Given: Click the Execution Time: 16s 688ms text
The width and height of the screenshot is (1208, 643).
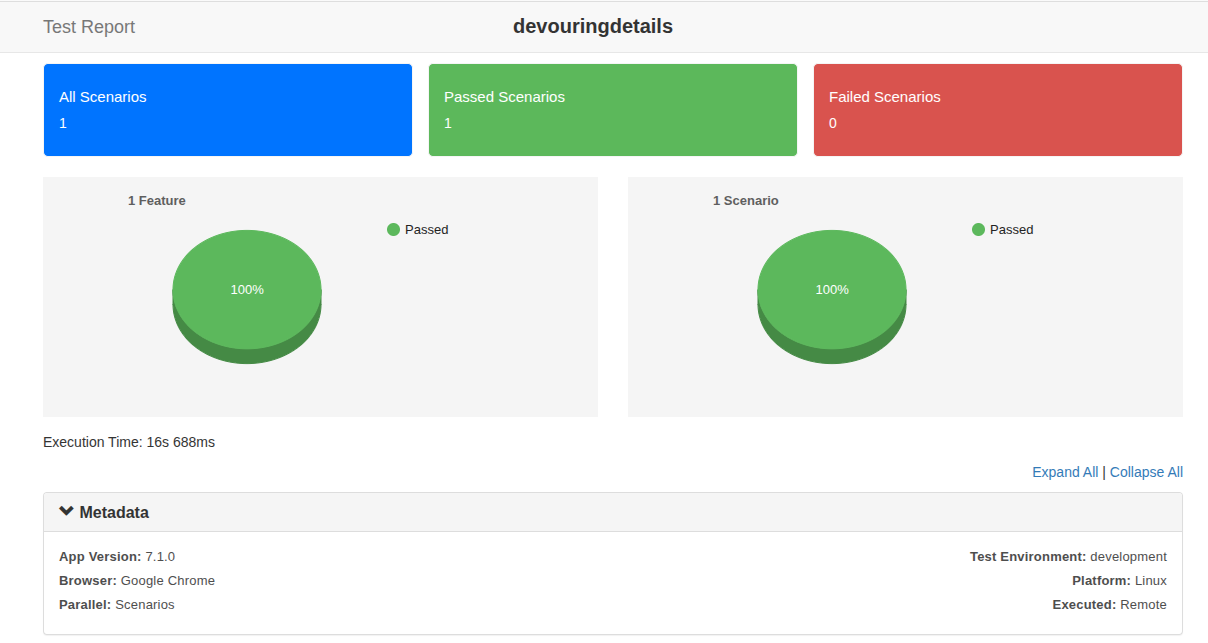Looking at the screenshot, I should [x=129, y=442].
